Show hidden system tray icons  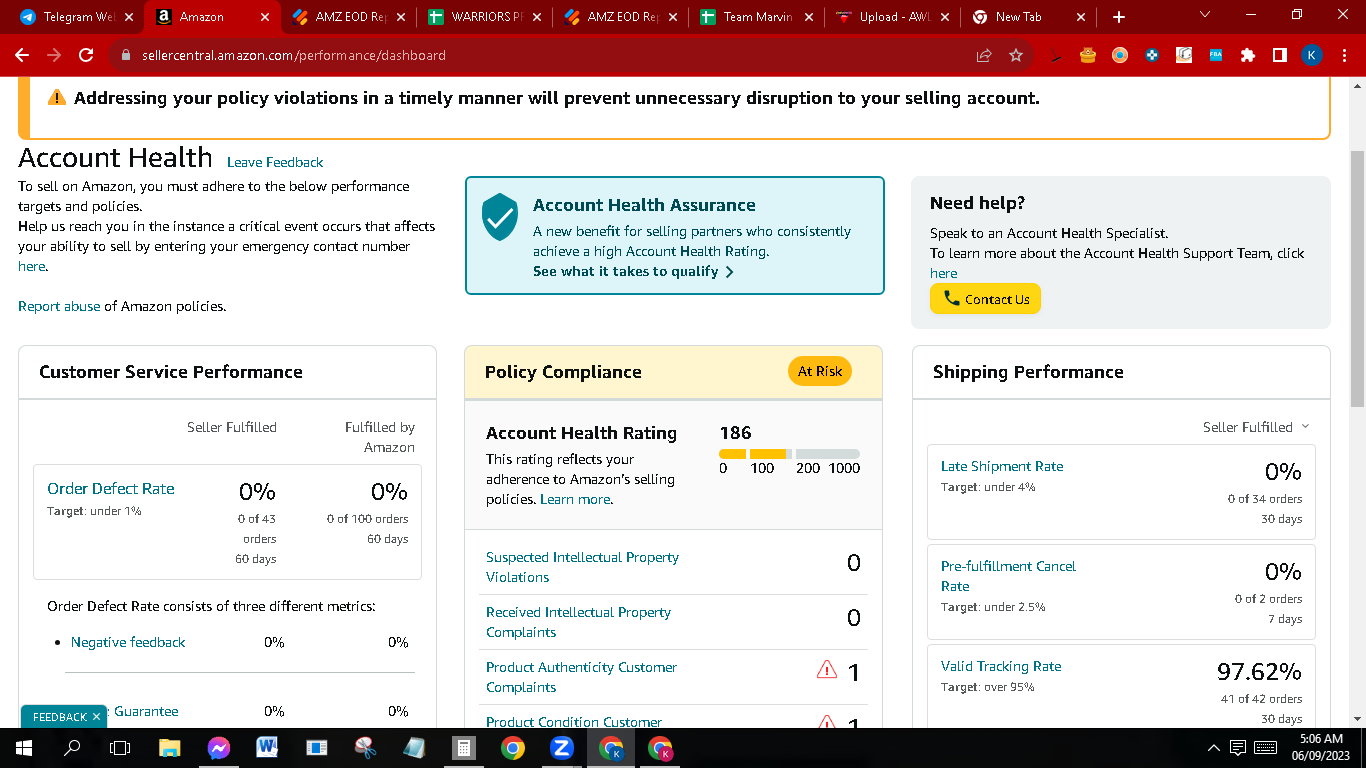pos(1214,748)
